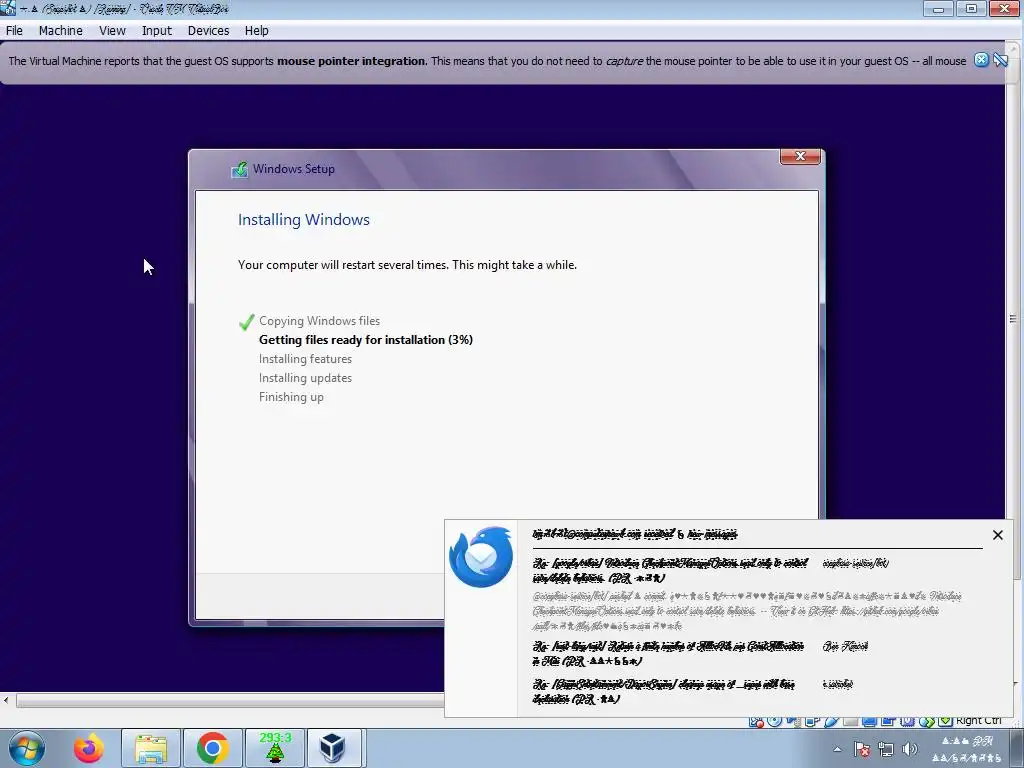Click the VM vertical scrollbar thumb
Screen dimensions: 1024x768
tap(1013, 319)
